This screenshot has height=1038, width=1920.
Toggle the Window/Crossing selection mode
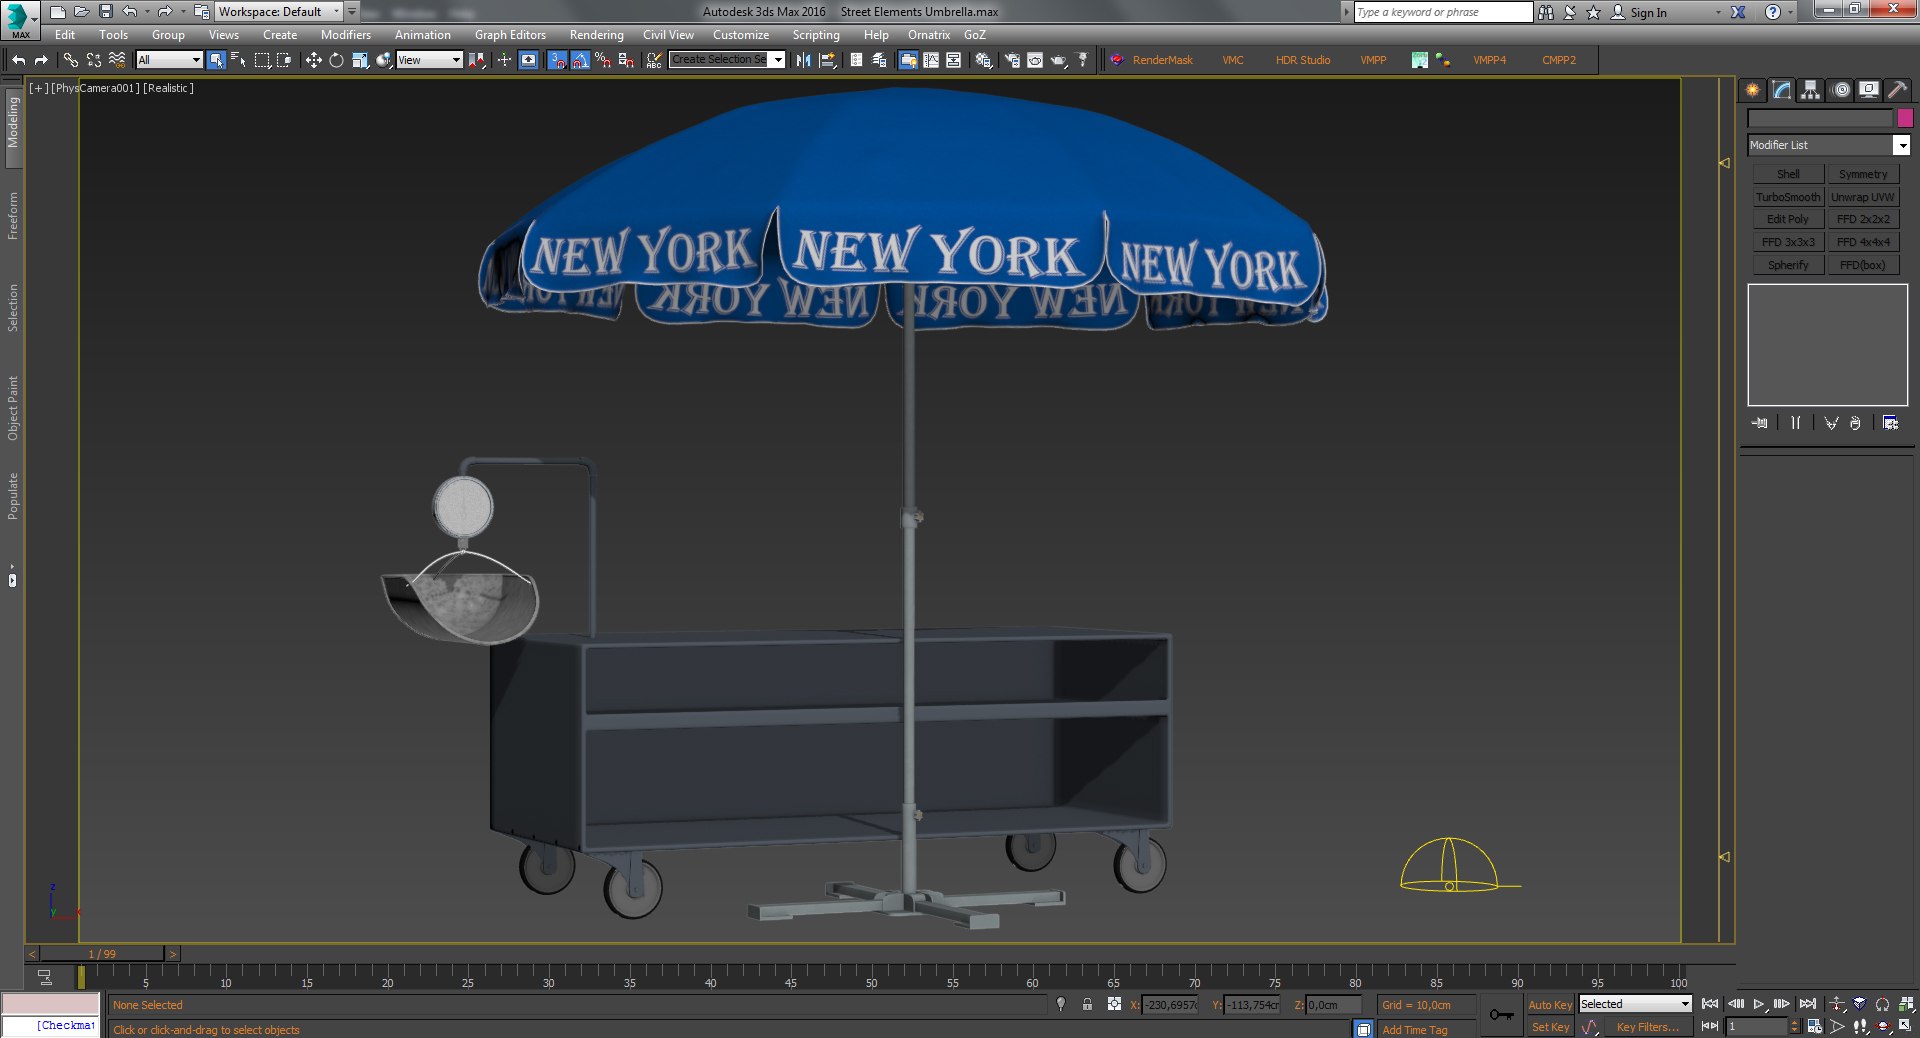[x=284, y=60]
